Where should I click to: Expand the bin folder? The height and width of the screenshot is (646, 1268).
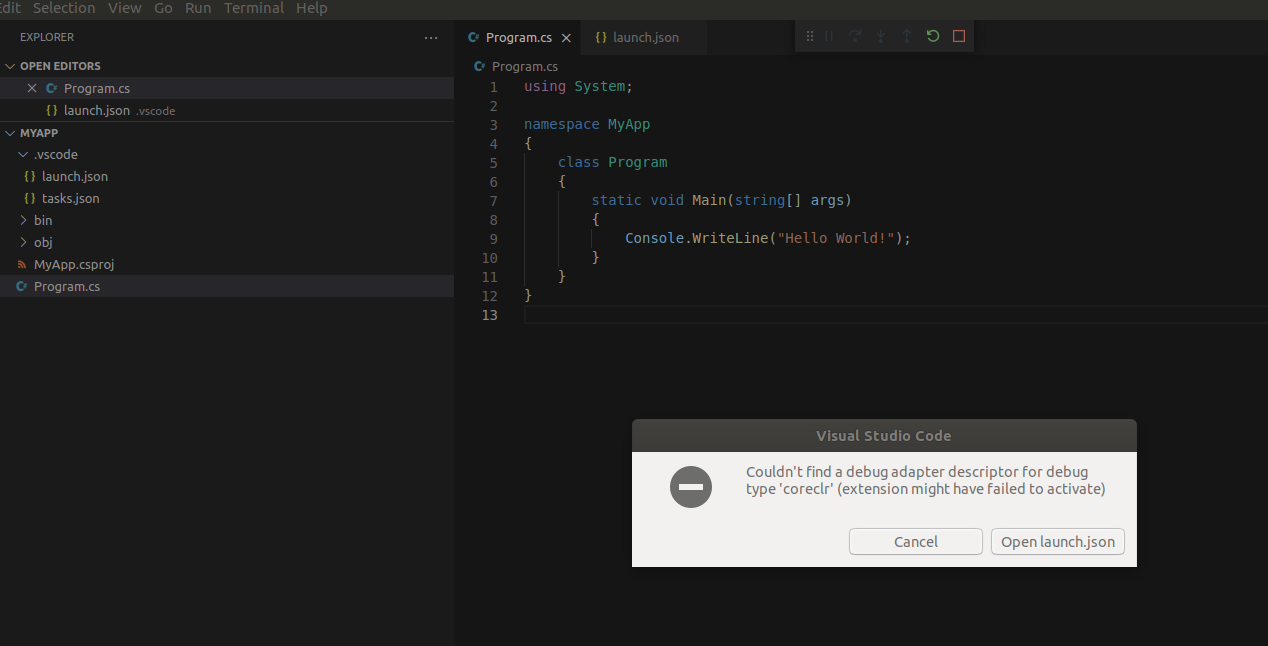click(x=22, y=220)
